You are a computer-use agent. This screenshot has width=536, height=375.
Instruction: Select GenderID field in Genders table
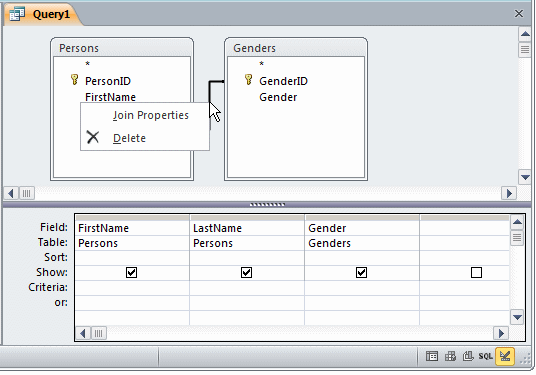[x=283, y=81]
